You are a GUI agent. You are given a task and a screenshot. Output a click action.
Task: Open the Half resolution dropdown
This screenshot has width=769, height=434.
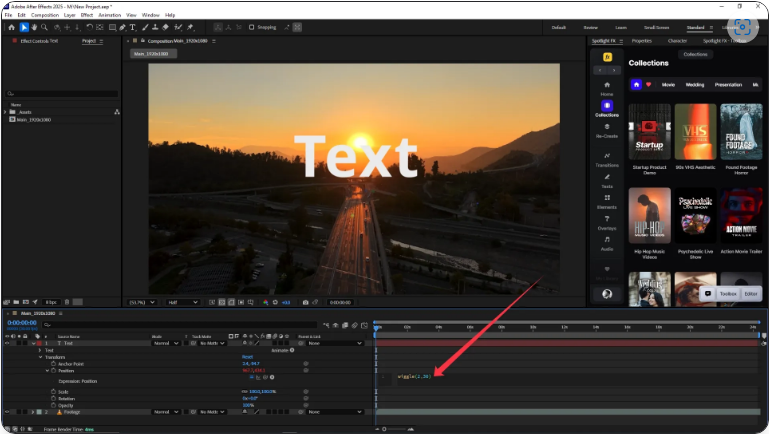(x=182, y=303)
